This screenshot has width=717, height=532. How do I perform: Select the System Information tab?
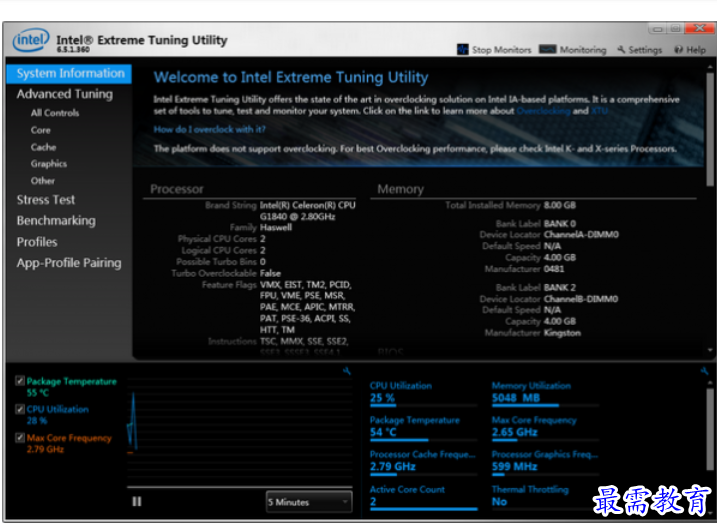[x=69, y=74]
